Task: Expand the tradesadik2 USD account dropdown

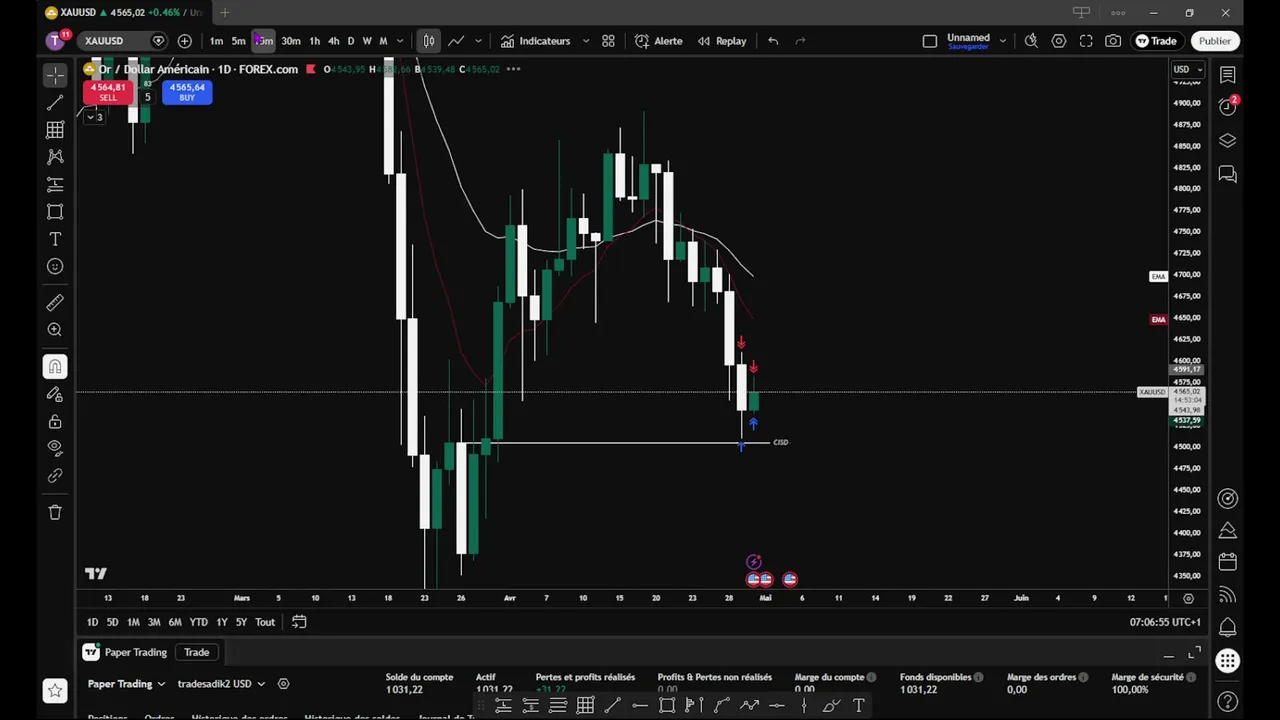Action: [x=221, y=684]
